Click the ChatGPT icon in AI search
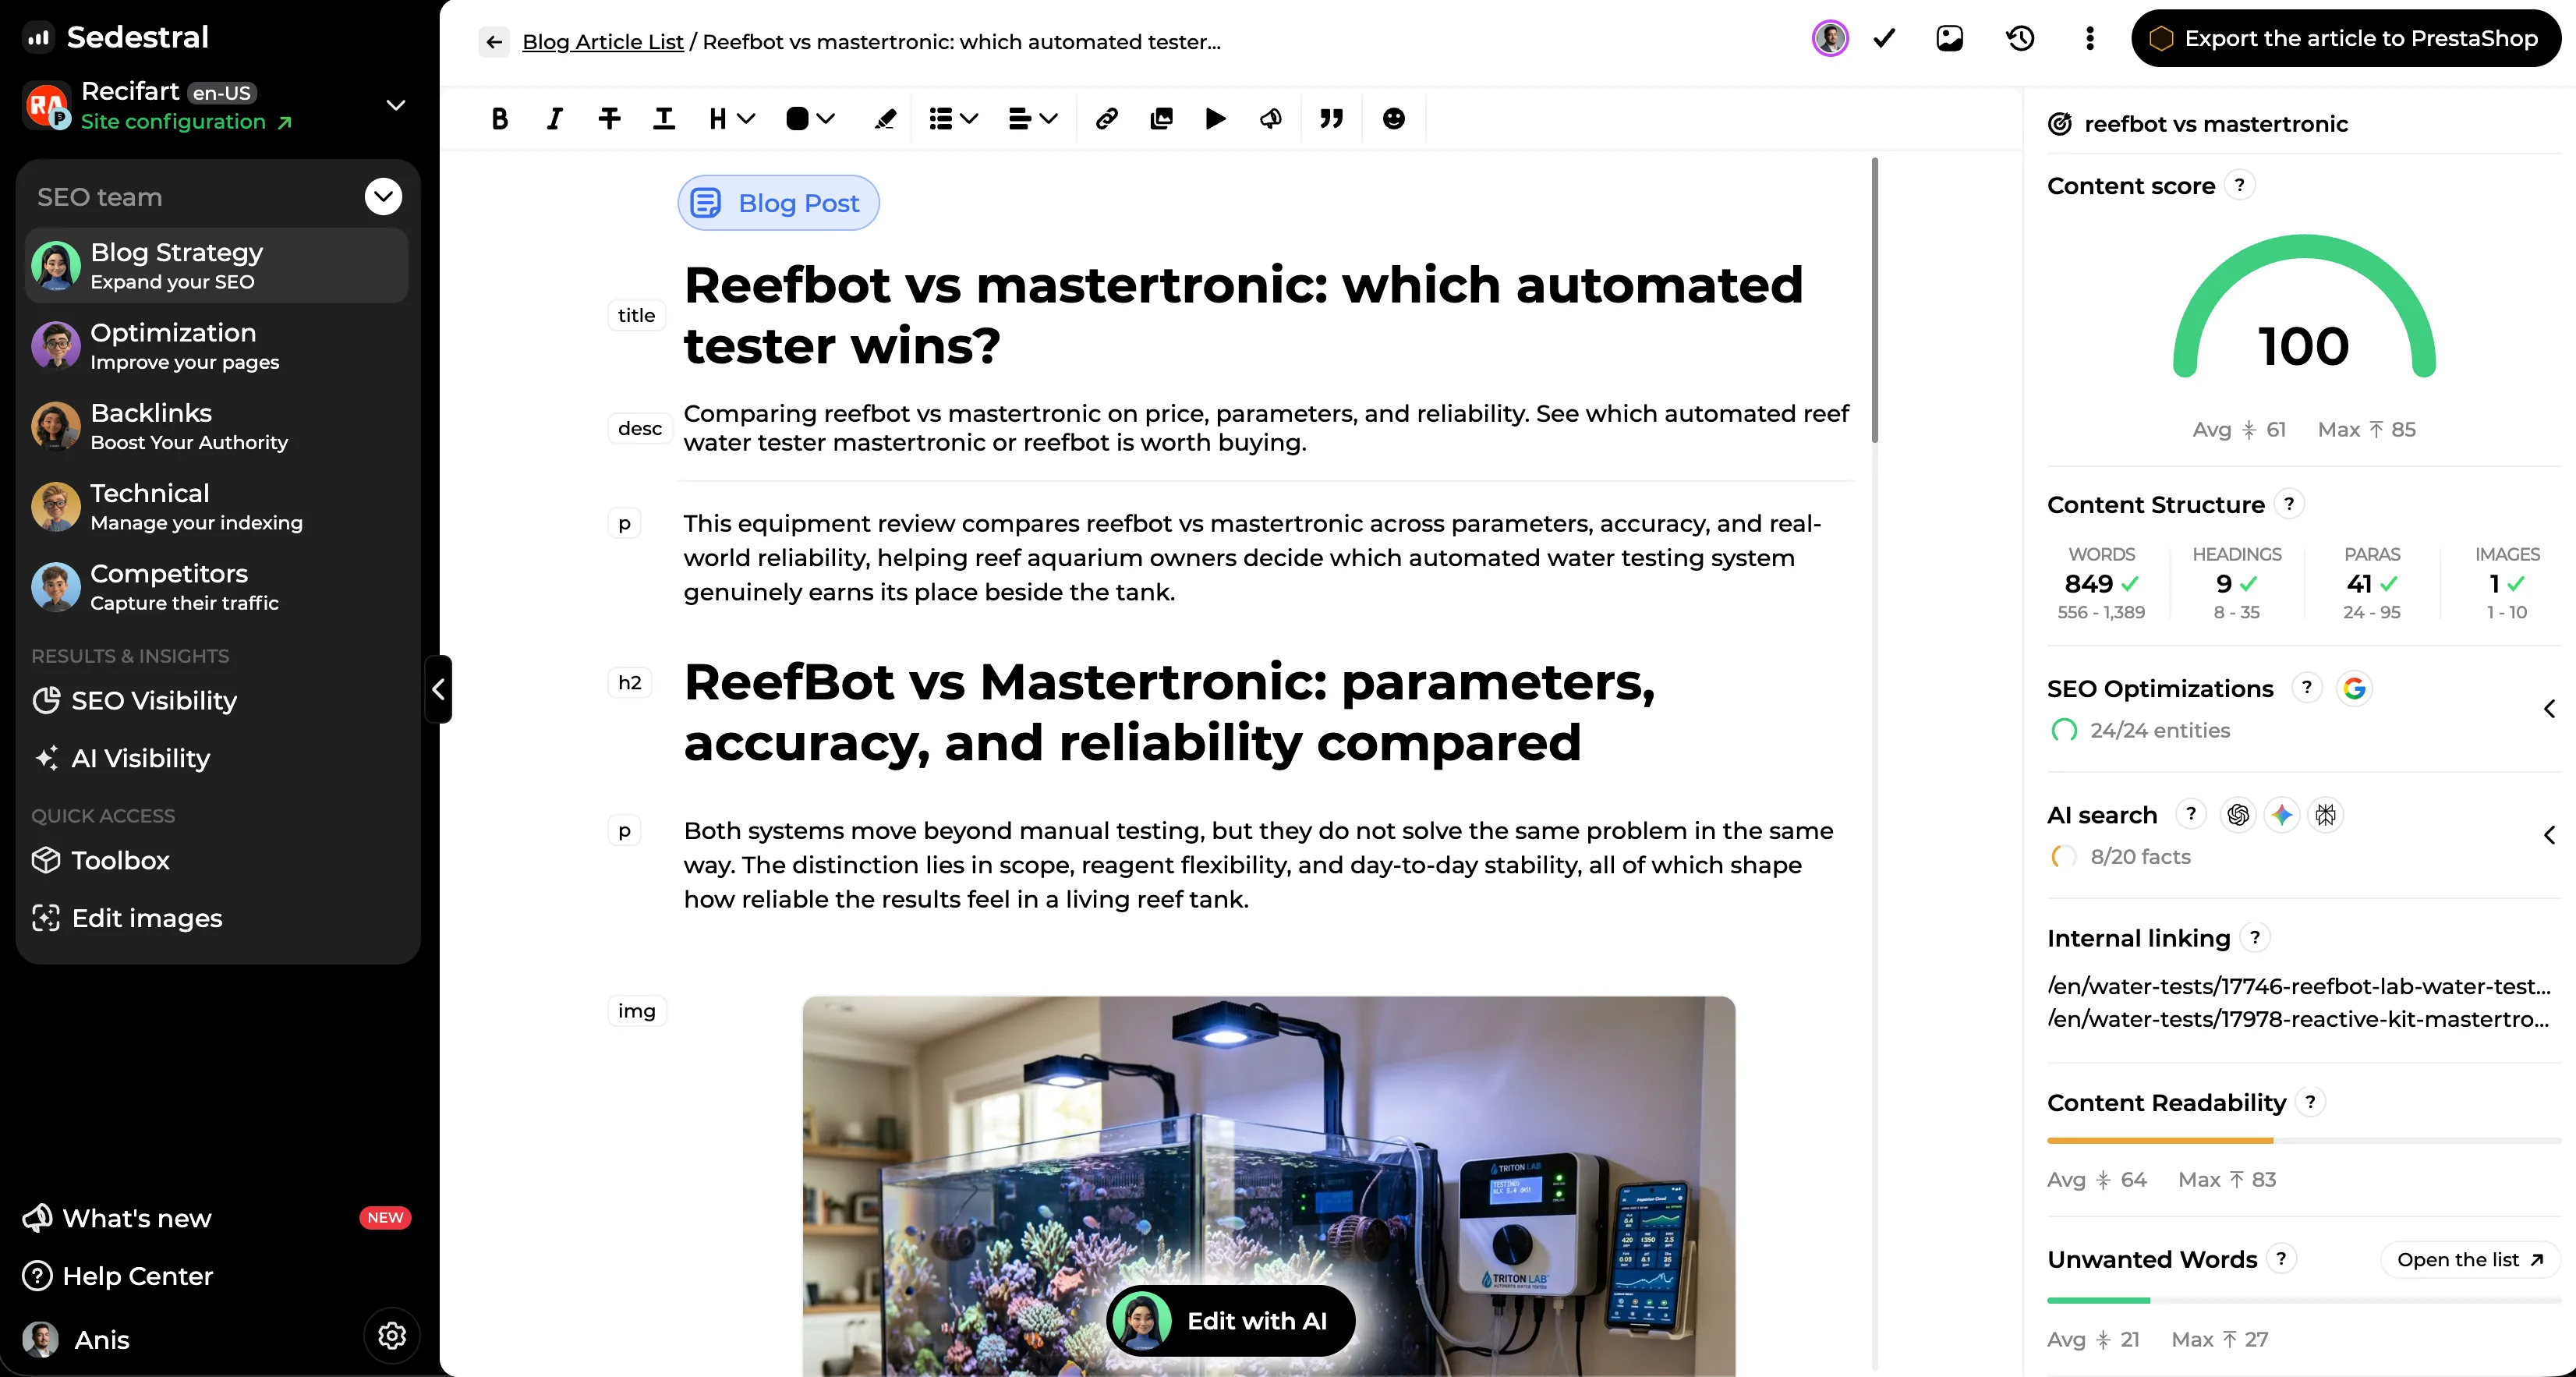Screen dimensions: 2576x1377 (2238, 815)
